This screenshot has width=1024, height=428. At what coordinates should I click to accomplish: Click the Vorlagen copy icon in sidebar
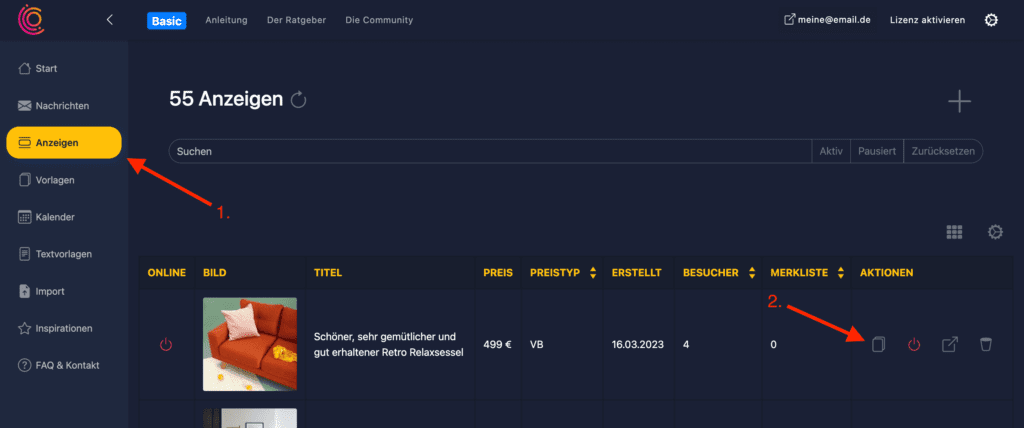tap(25, 180)
